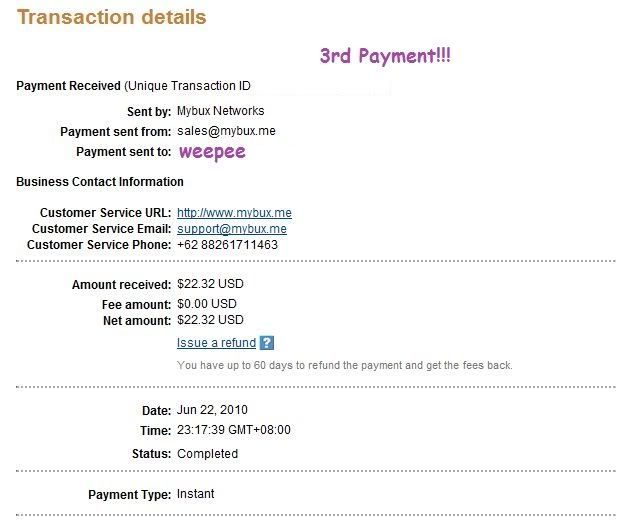Click the 60 days refund notice text
Viewport: 626px width, 524px height.
coord(345,365)
